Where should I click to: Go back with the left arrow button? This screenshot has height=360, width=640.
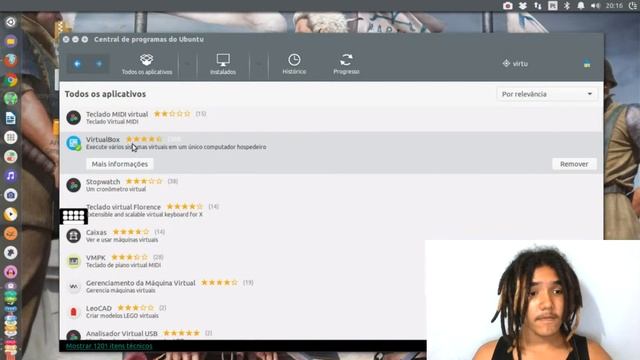pos(78,64)
